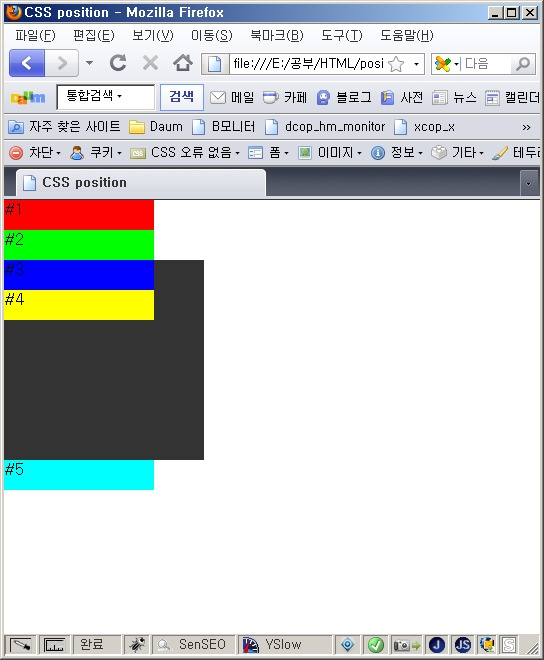This screenshot has height=660, width=544.
Task: Click the magnifier search icon
Action: click(x=523, y=64)
